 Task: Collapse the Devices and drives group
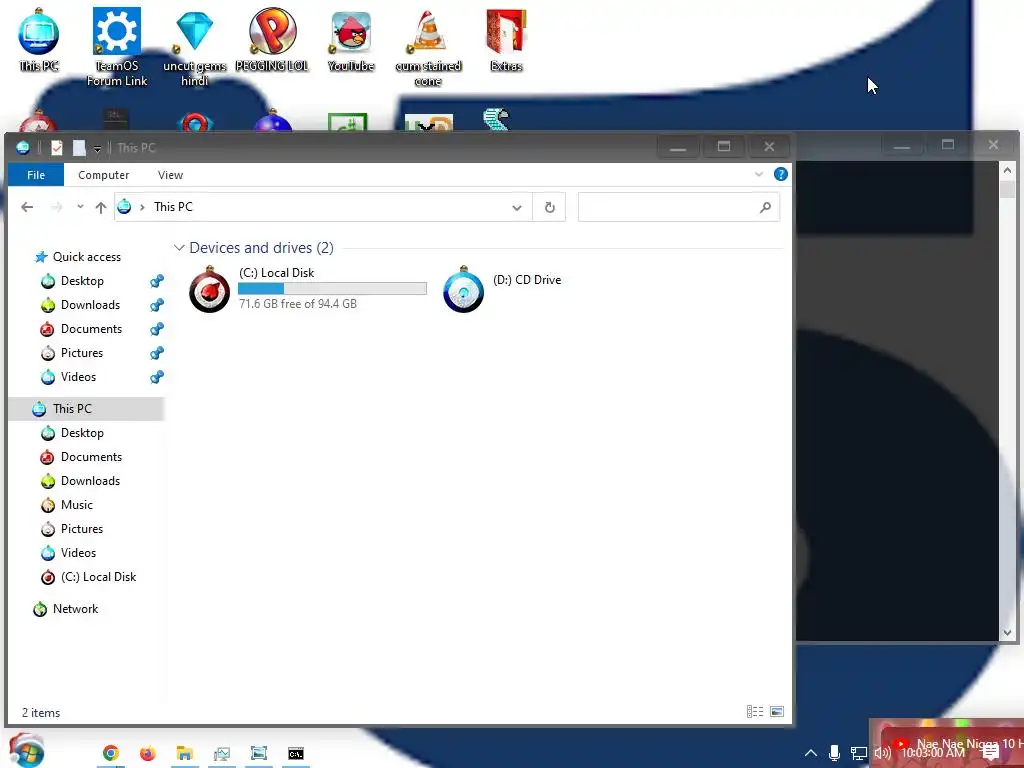point(179,248)
